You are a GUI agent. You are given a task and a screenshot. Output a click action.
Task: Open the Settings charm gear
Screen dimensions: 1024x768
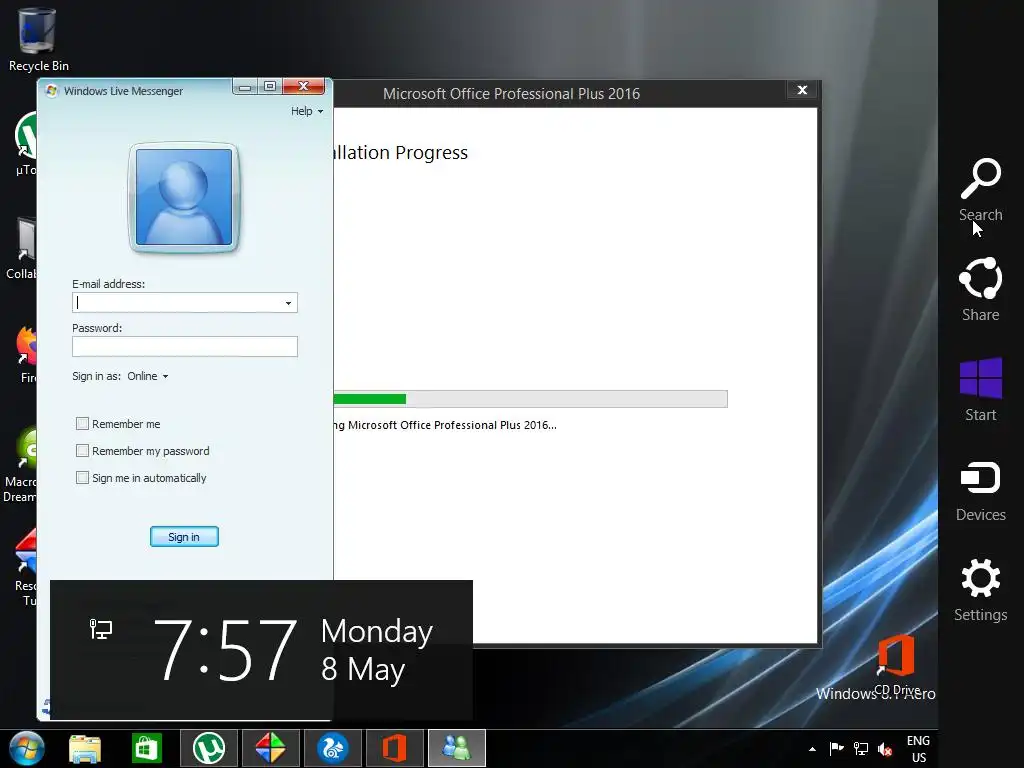980,577
